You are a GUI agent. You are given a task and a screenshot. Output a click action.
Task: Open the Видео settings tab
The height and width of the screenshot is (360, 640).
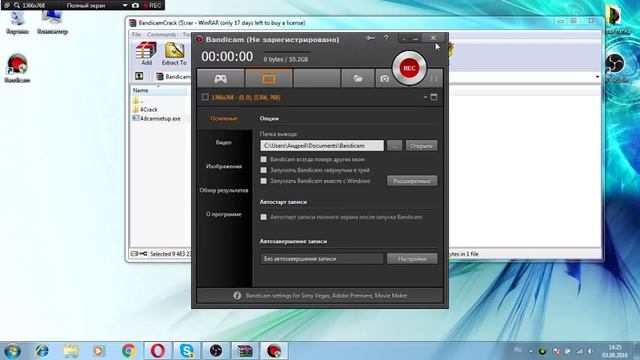point(224,142)
